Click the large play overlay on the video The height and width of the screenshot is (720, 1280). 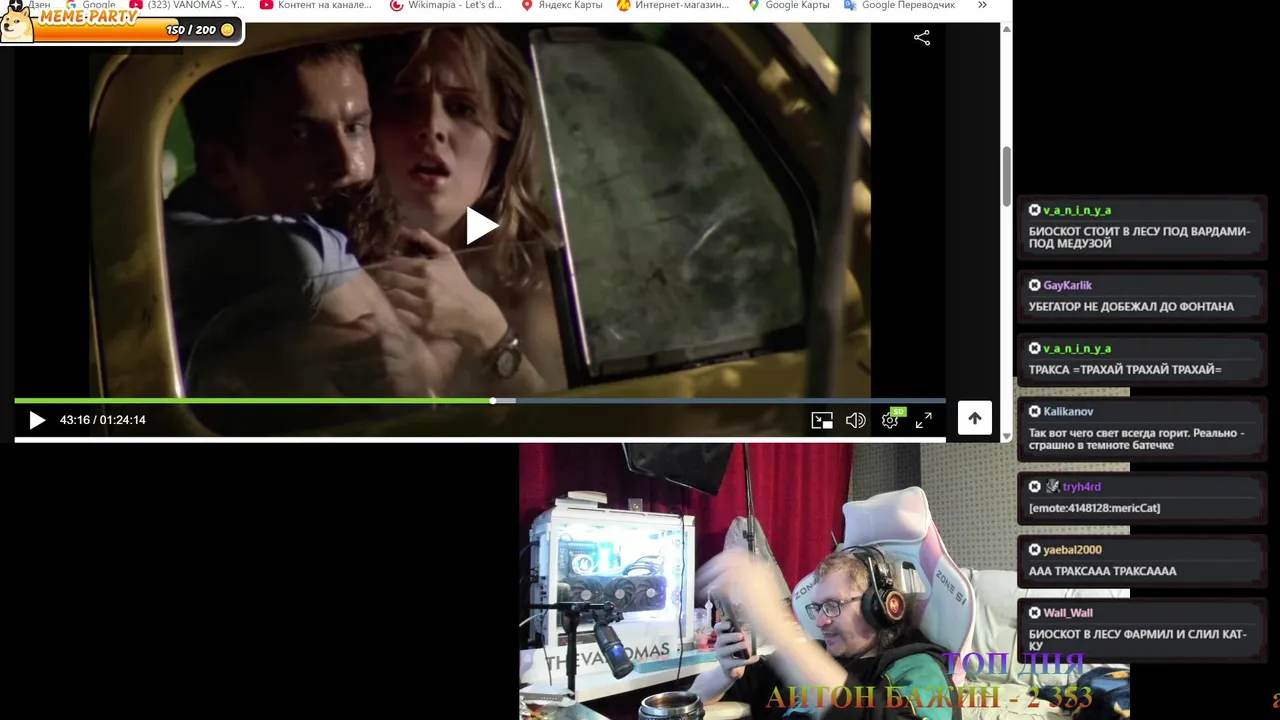pyautogui.click(x=481, y=226)
